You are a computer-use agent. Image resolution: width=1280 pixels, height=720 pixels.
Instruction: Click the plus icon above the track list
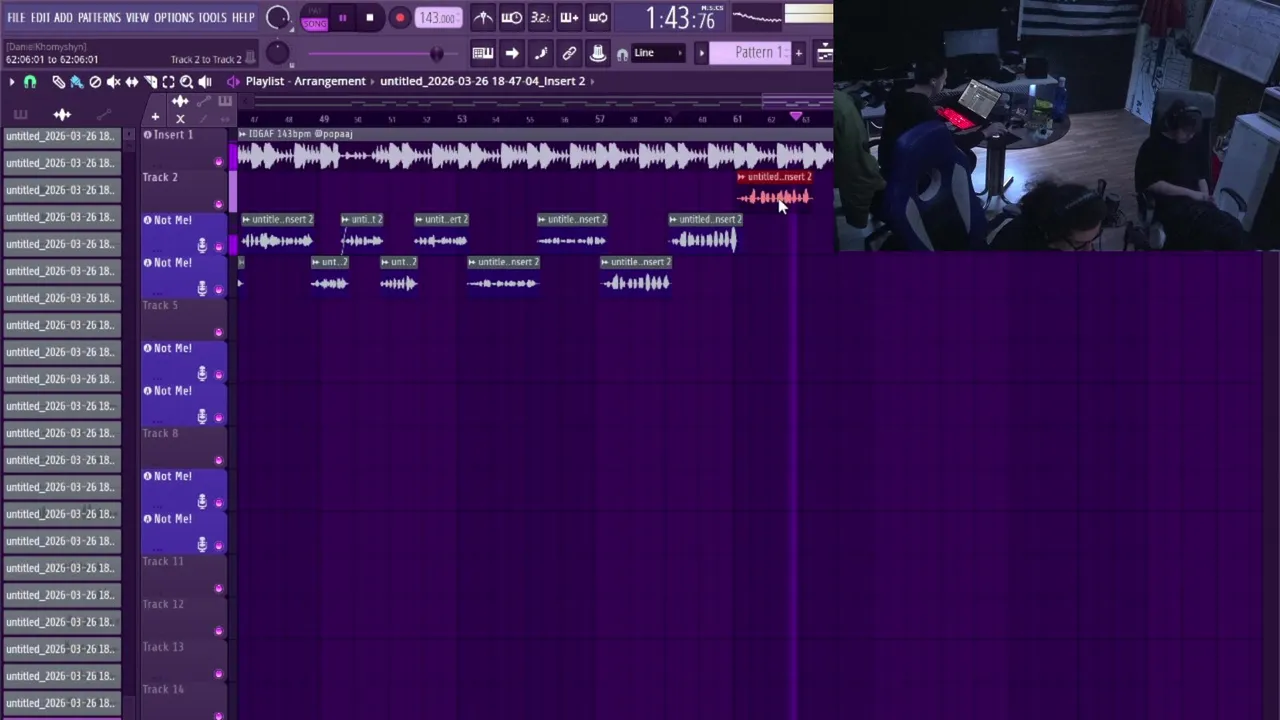(x=155, y=118)
